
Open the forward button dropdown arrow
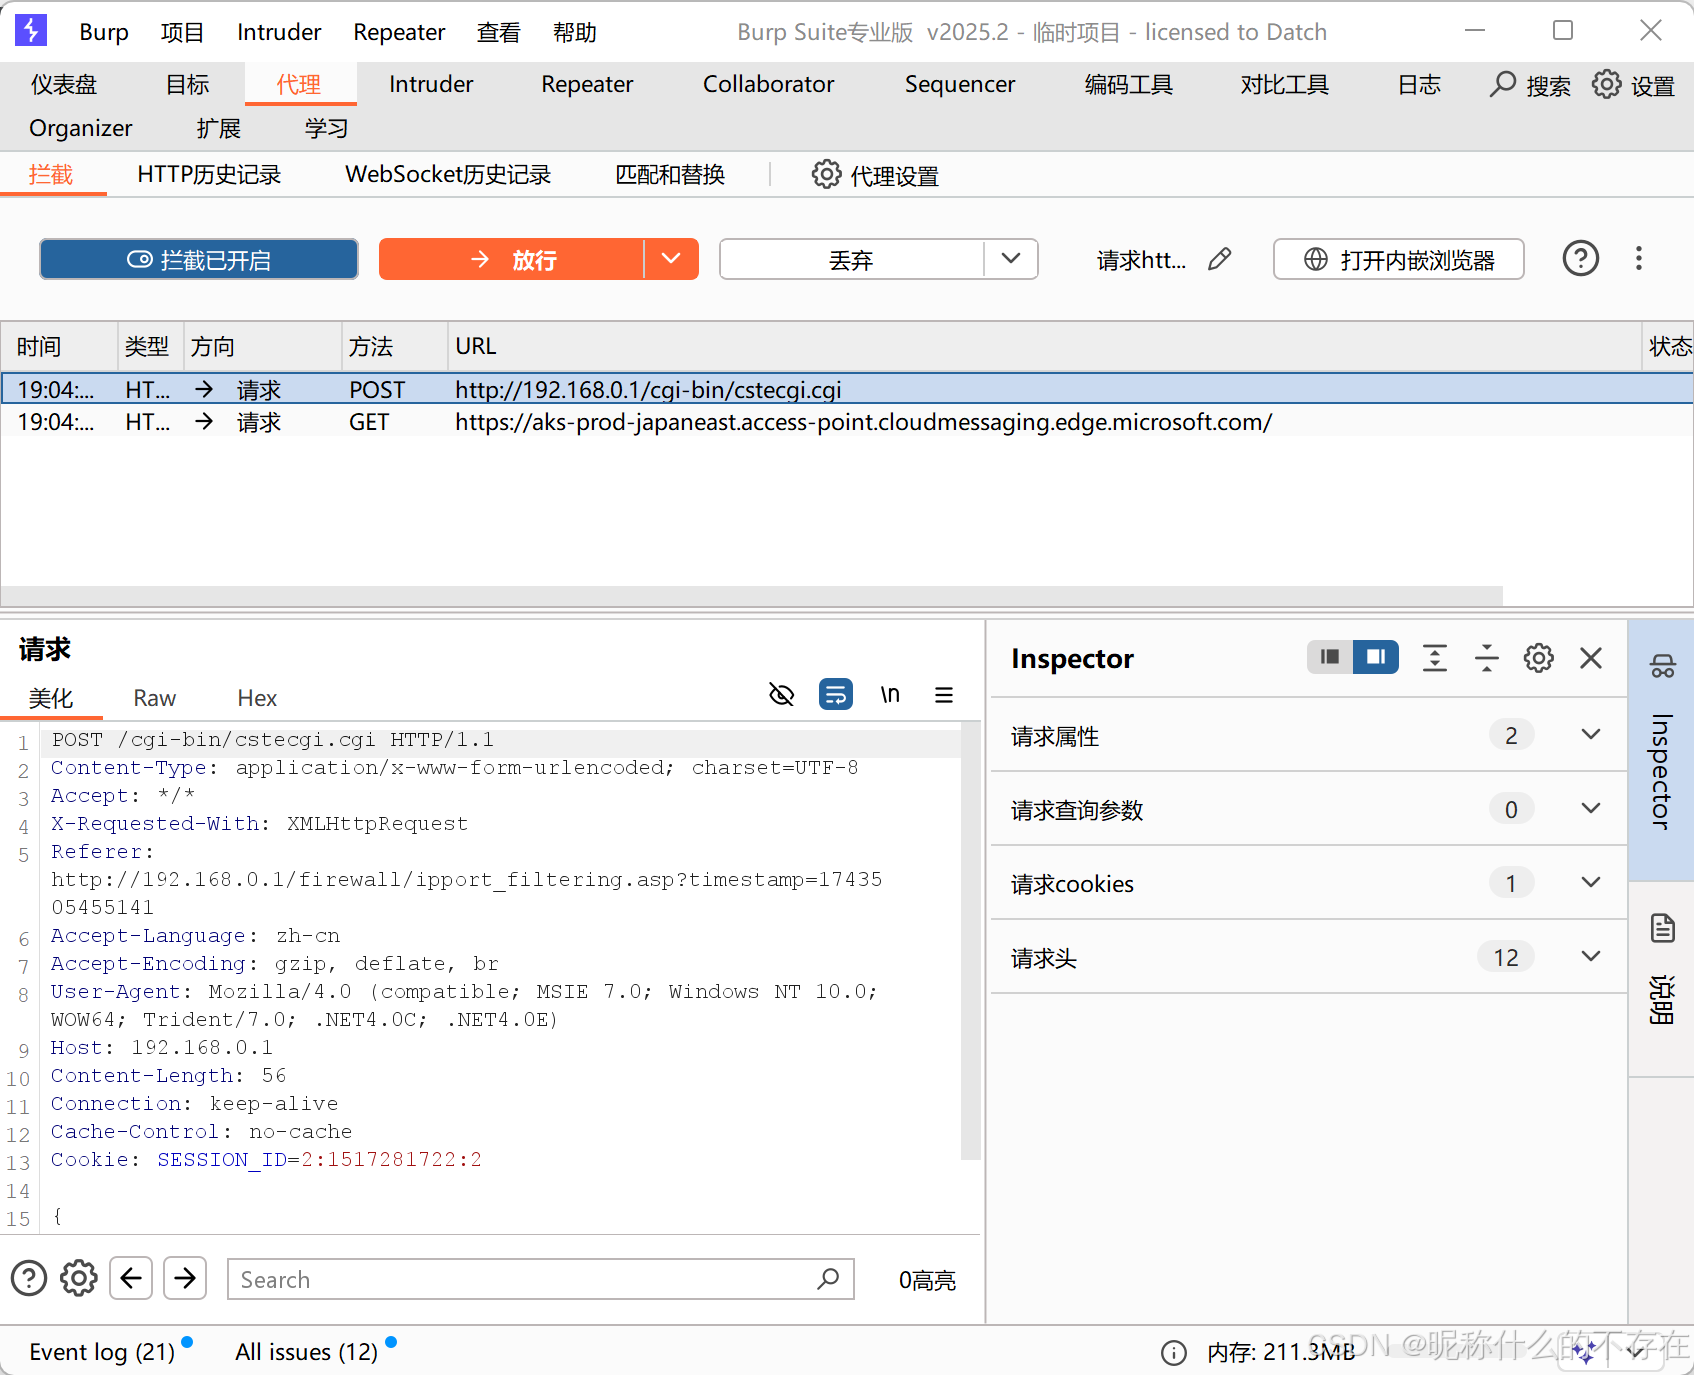pos(671,259)
